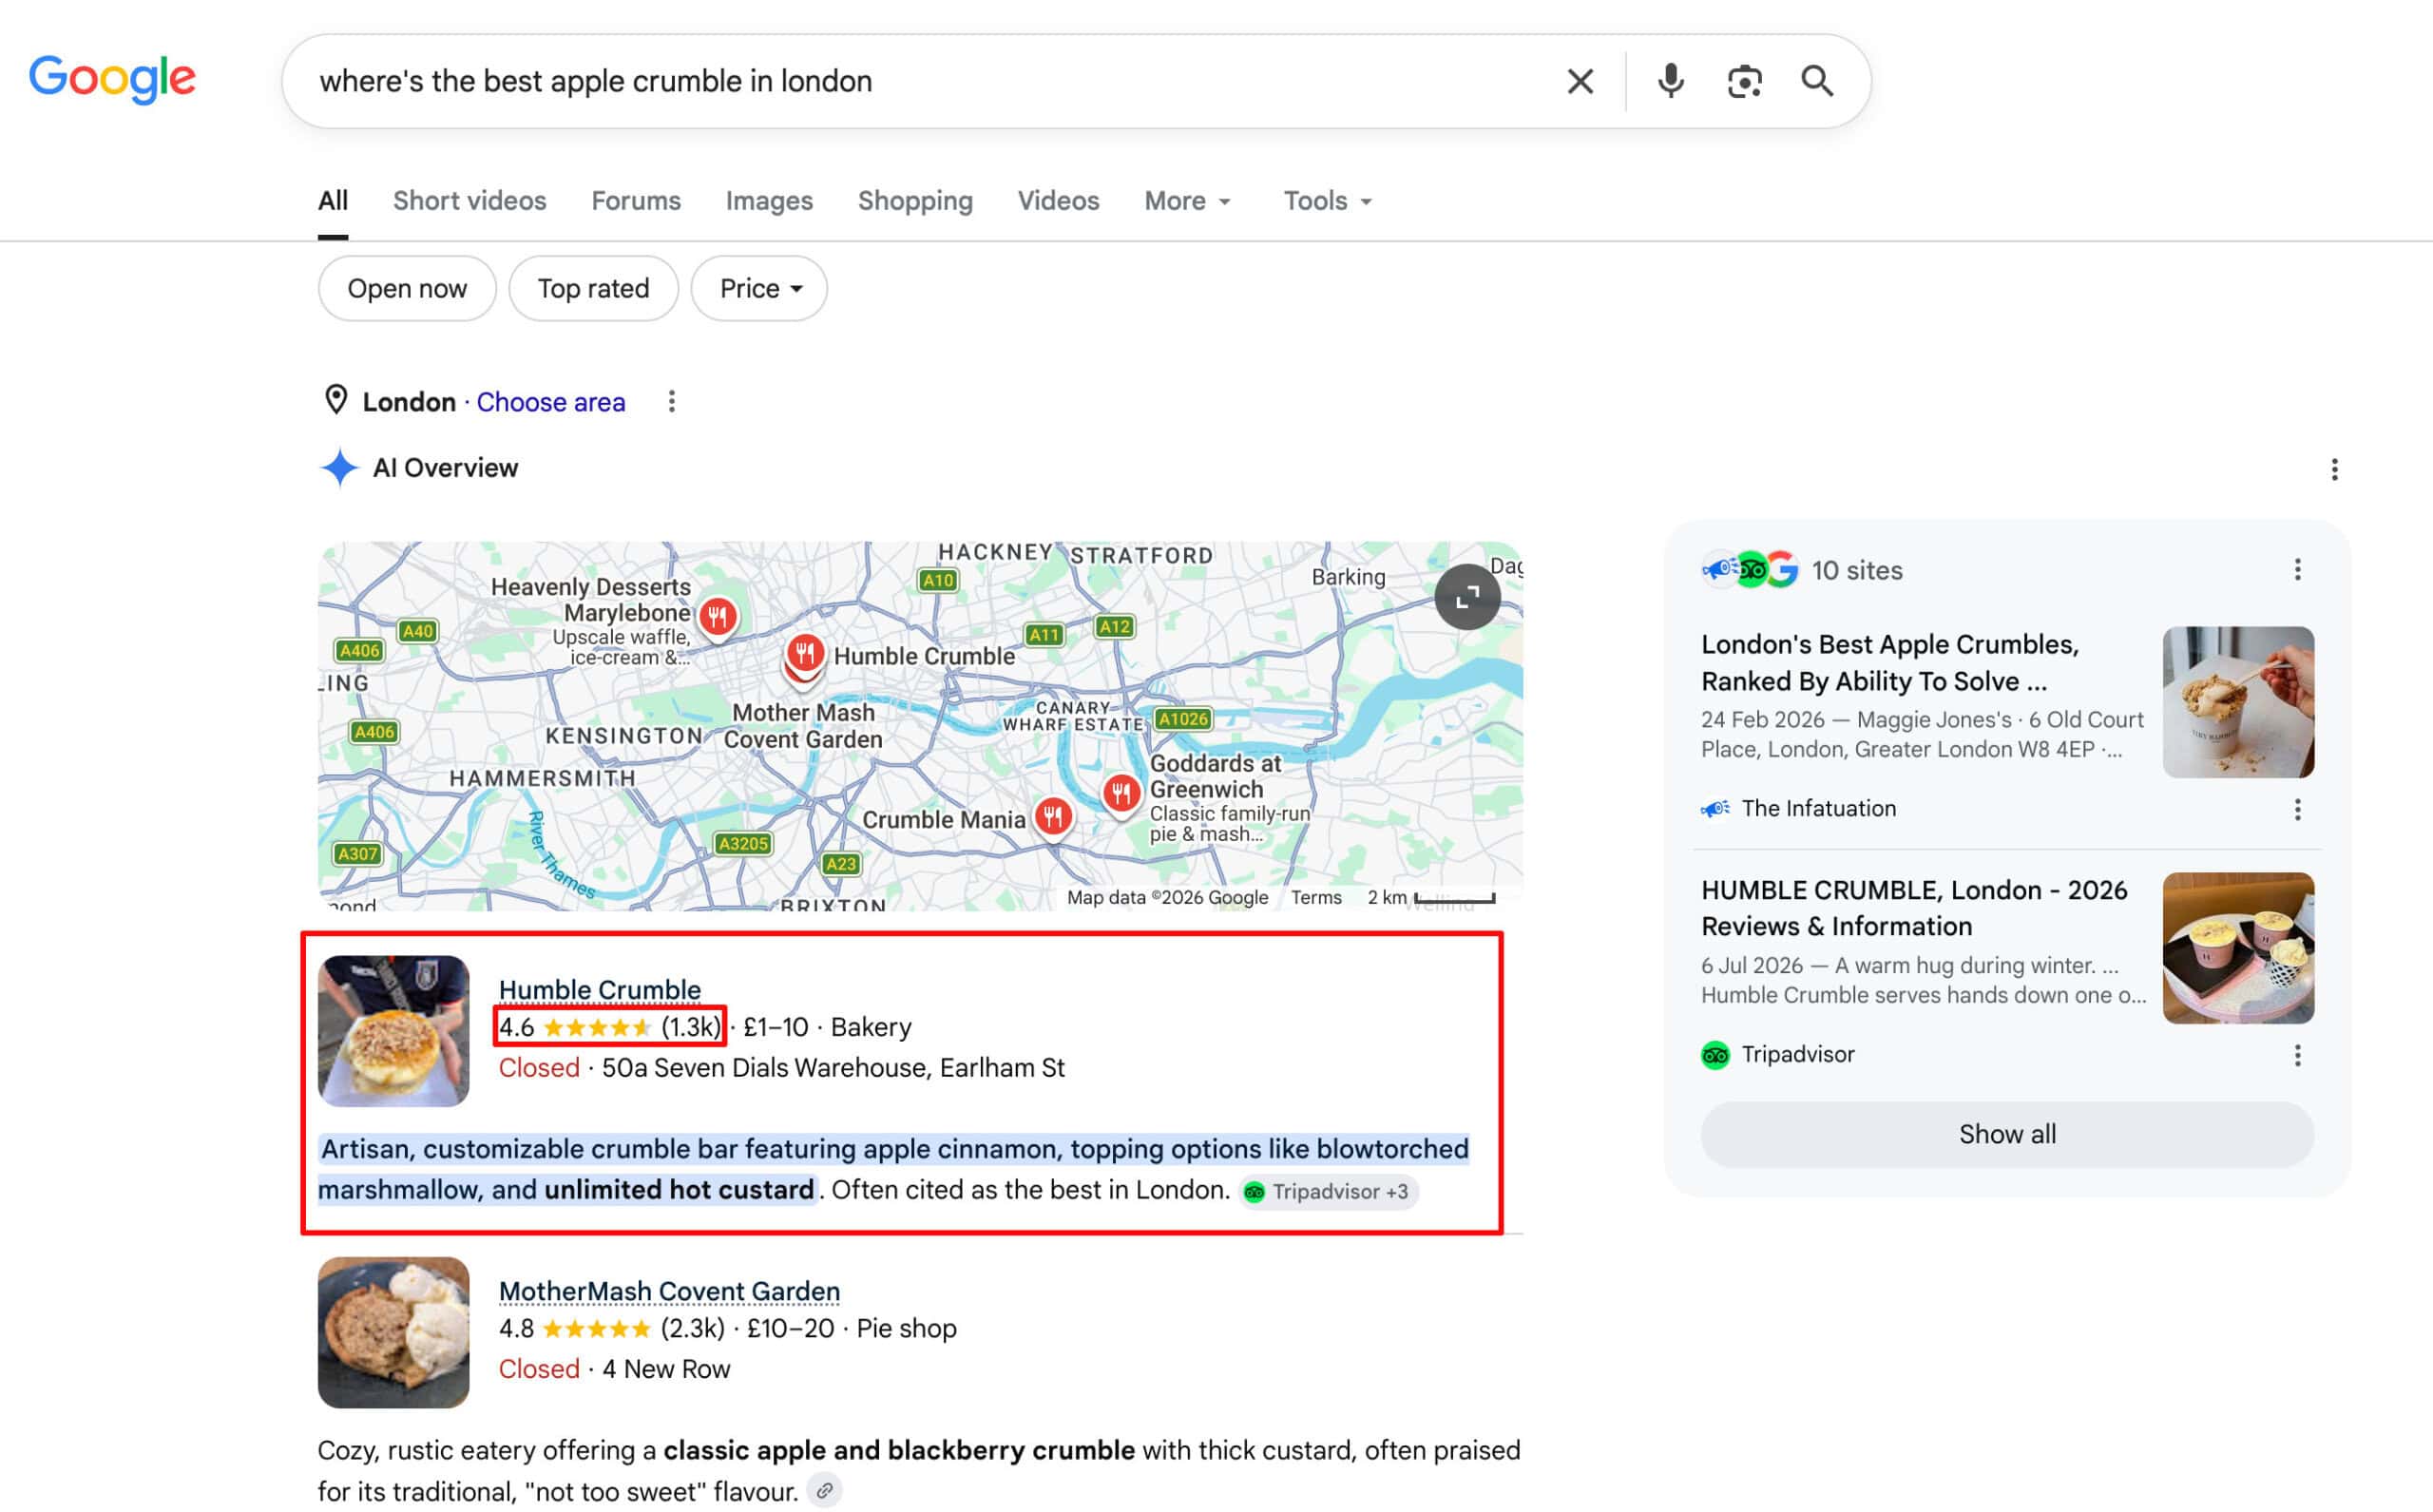Click The Infatuation source name
The width and height of the screenshot is (2433, 1512).
point(1818,809)
